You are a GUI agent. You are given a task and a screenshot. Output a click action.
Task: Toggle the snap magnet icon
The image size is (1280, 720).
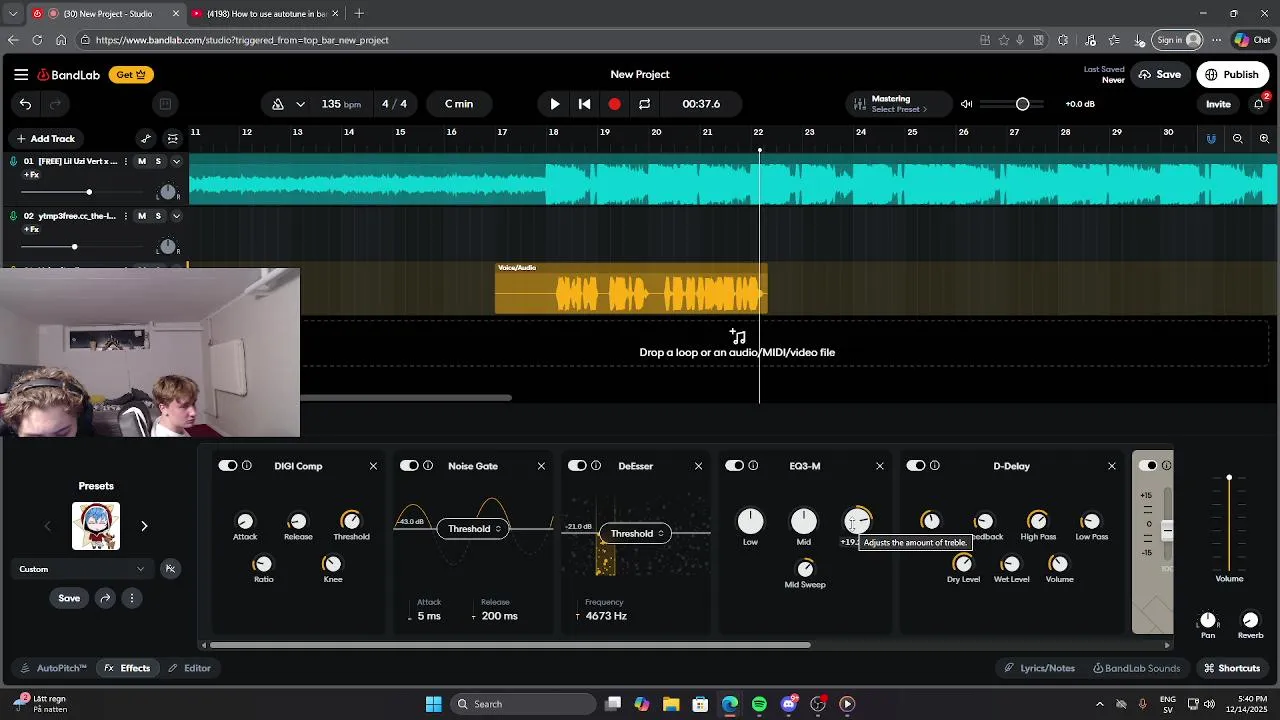coord(1211,139)
